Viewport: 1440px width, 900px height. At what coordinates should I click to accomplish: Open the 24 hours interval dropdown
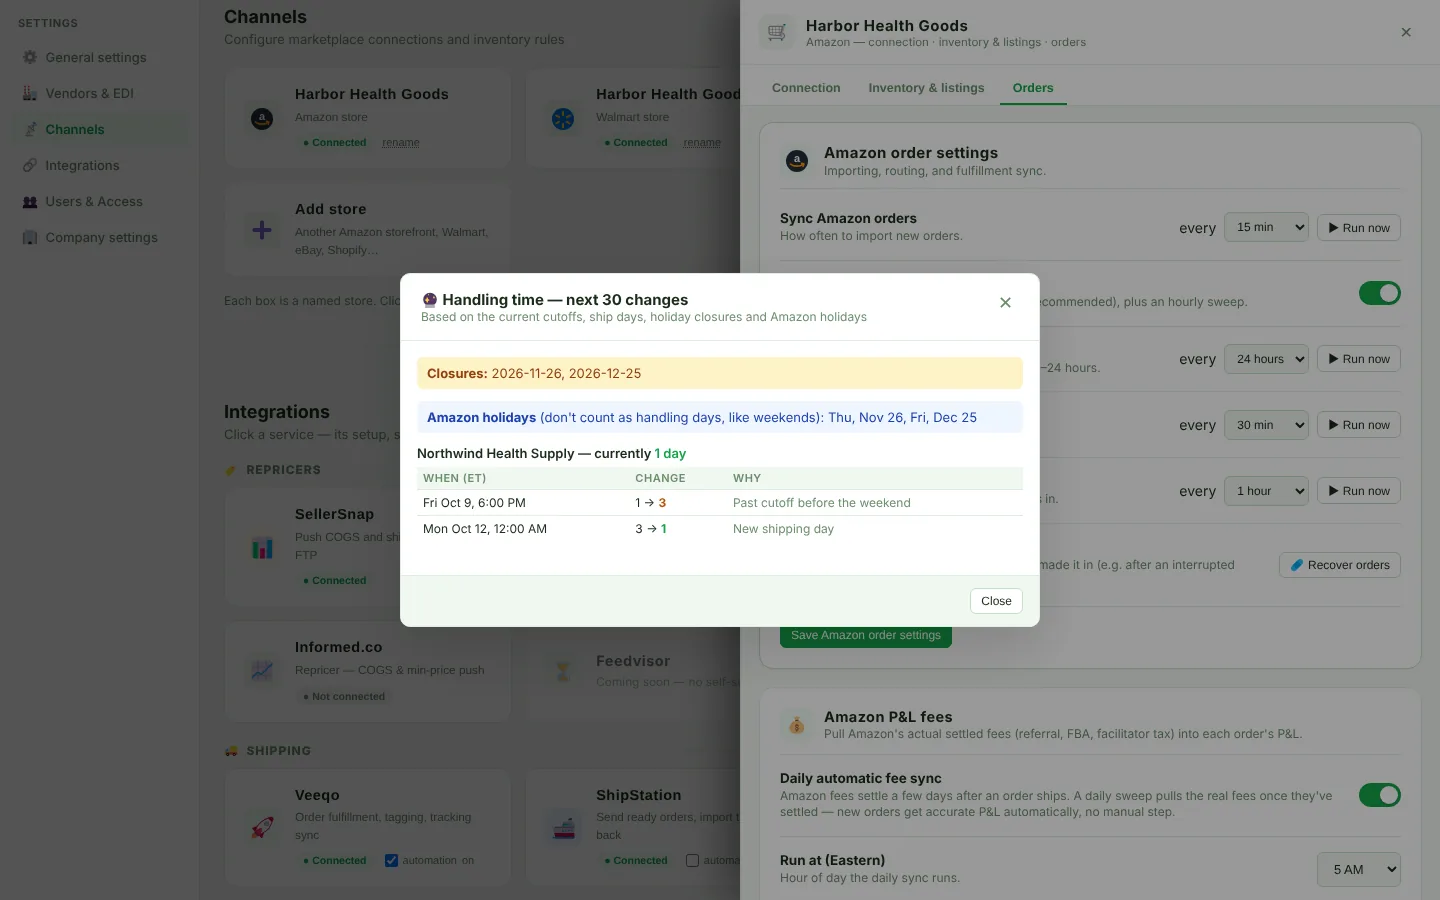point(1266,359)
